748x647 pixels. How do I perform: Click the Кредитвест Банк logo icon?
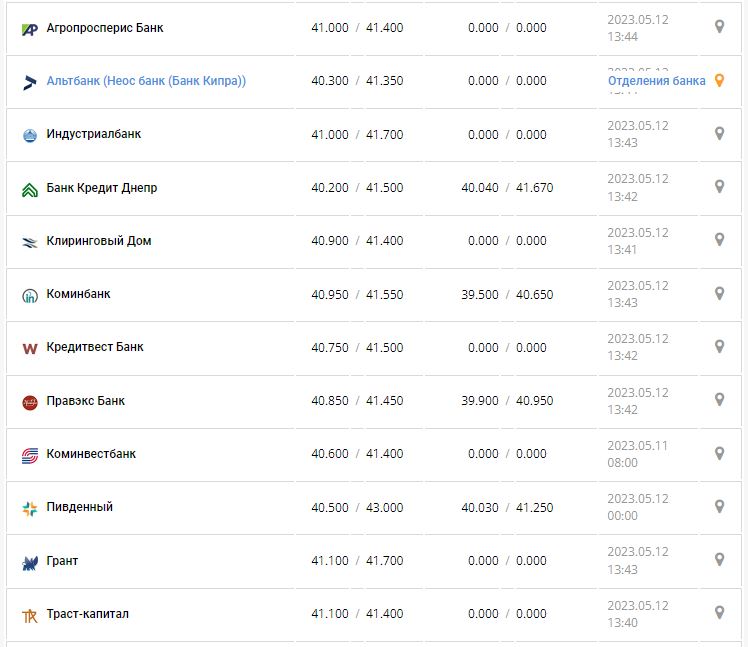pos(30,348)
